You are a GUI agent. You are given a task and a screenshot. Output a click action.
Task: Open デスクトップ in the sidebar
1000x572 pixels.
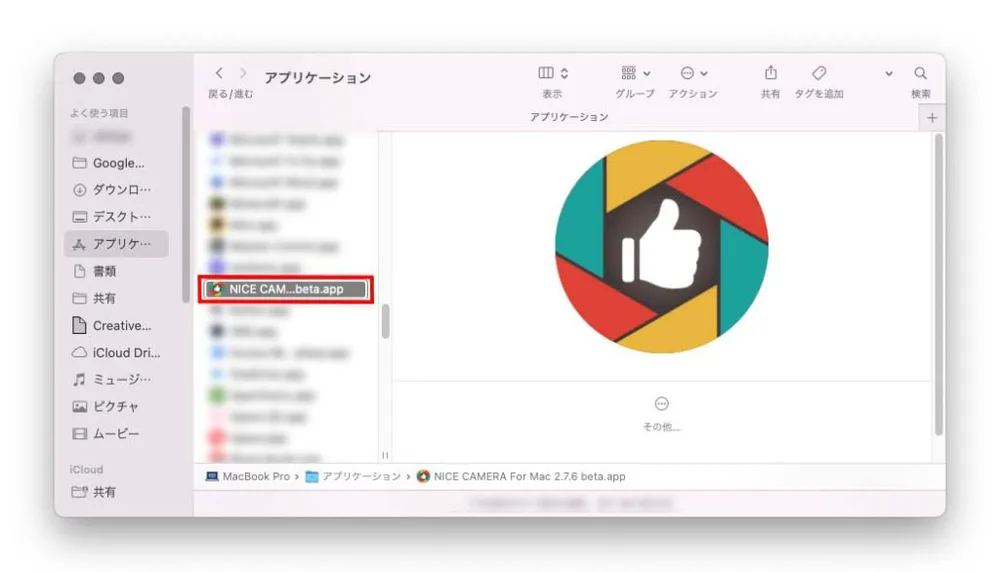click(116, 217)
